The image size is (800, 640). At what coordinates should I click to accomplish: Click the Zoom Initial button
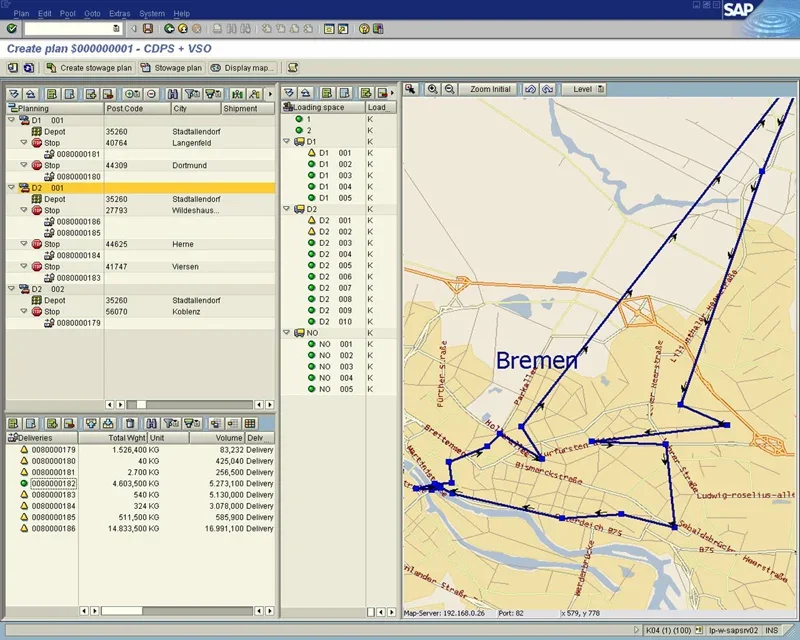490,89
